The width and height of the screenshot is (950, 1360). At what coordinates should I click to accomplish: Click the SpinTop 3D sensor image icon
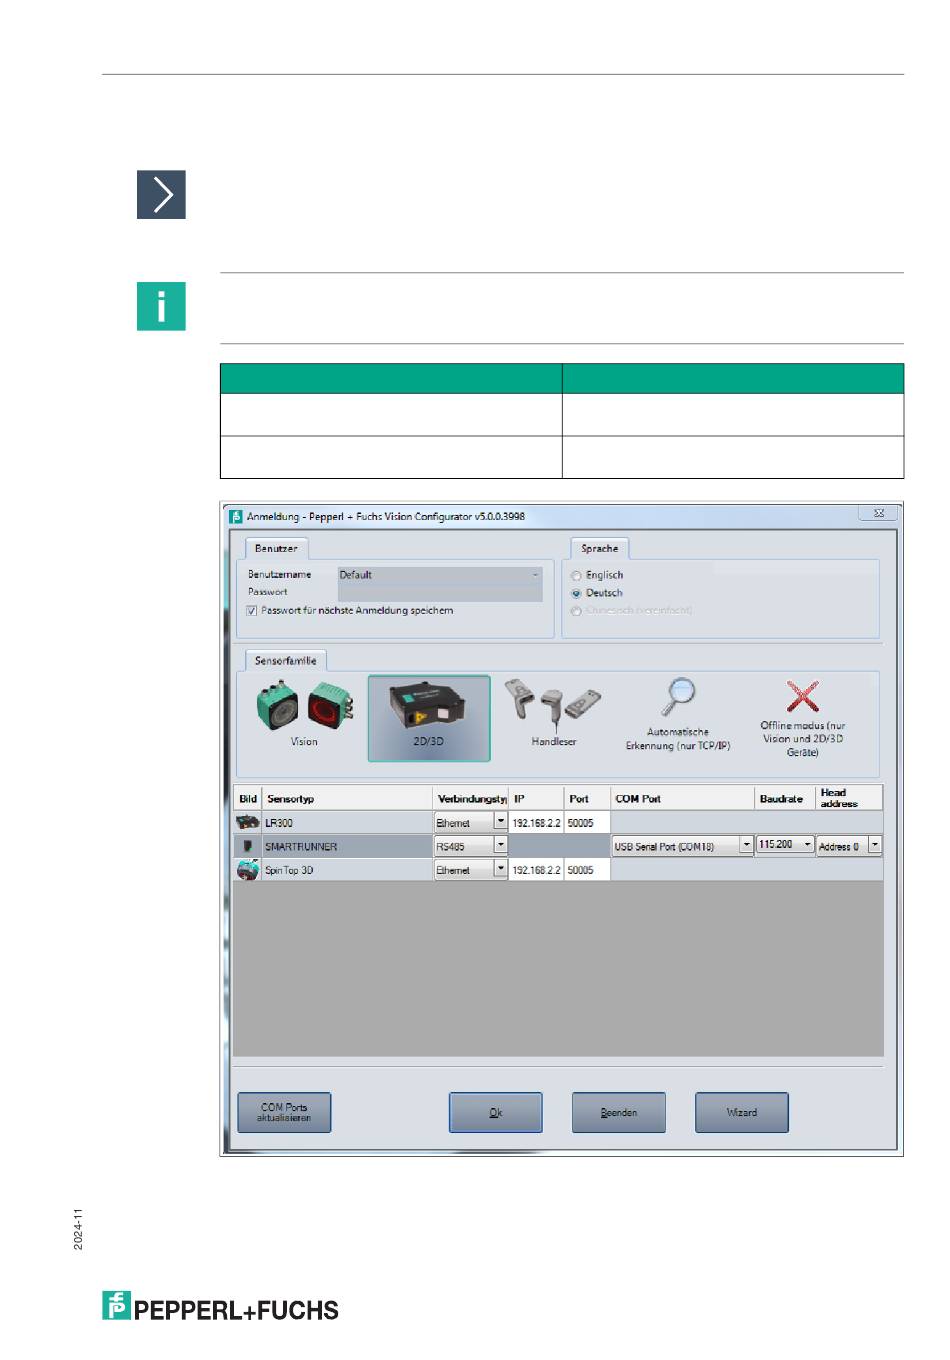(247, 870)
